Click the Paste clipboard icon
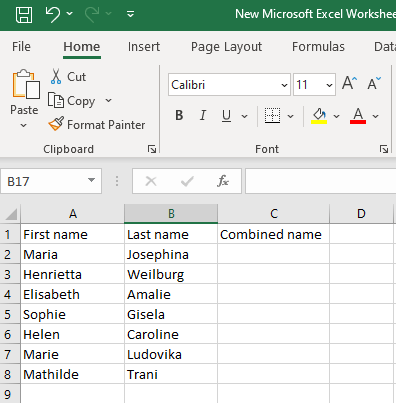 point(26,84)
